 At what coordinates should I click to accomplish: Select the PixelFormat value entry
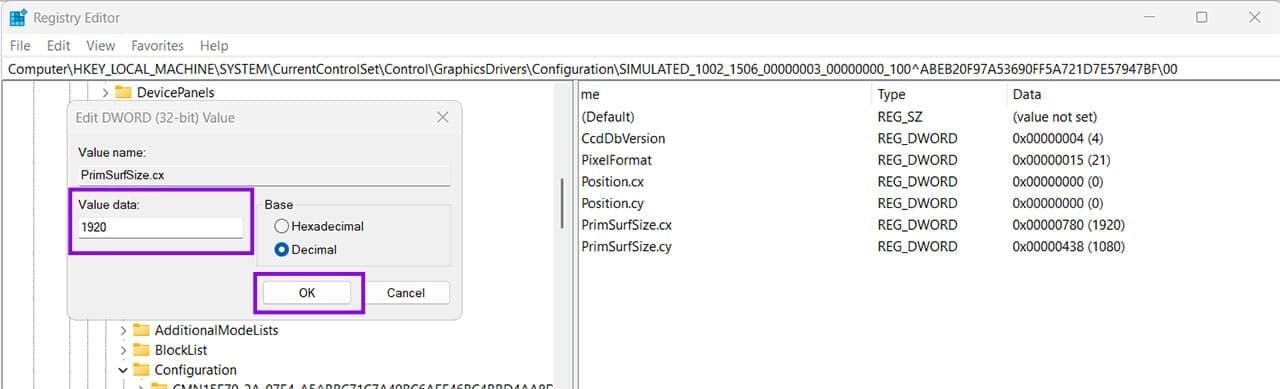point(616,160)
